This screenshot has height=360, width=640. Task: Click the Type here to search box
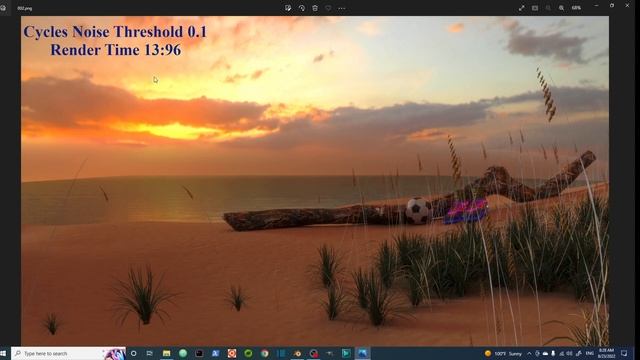pos(68,353)
